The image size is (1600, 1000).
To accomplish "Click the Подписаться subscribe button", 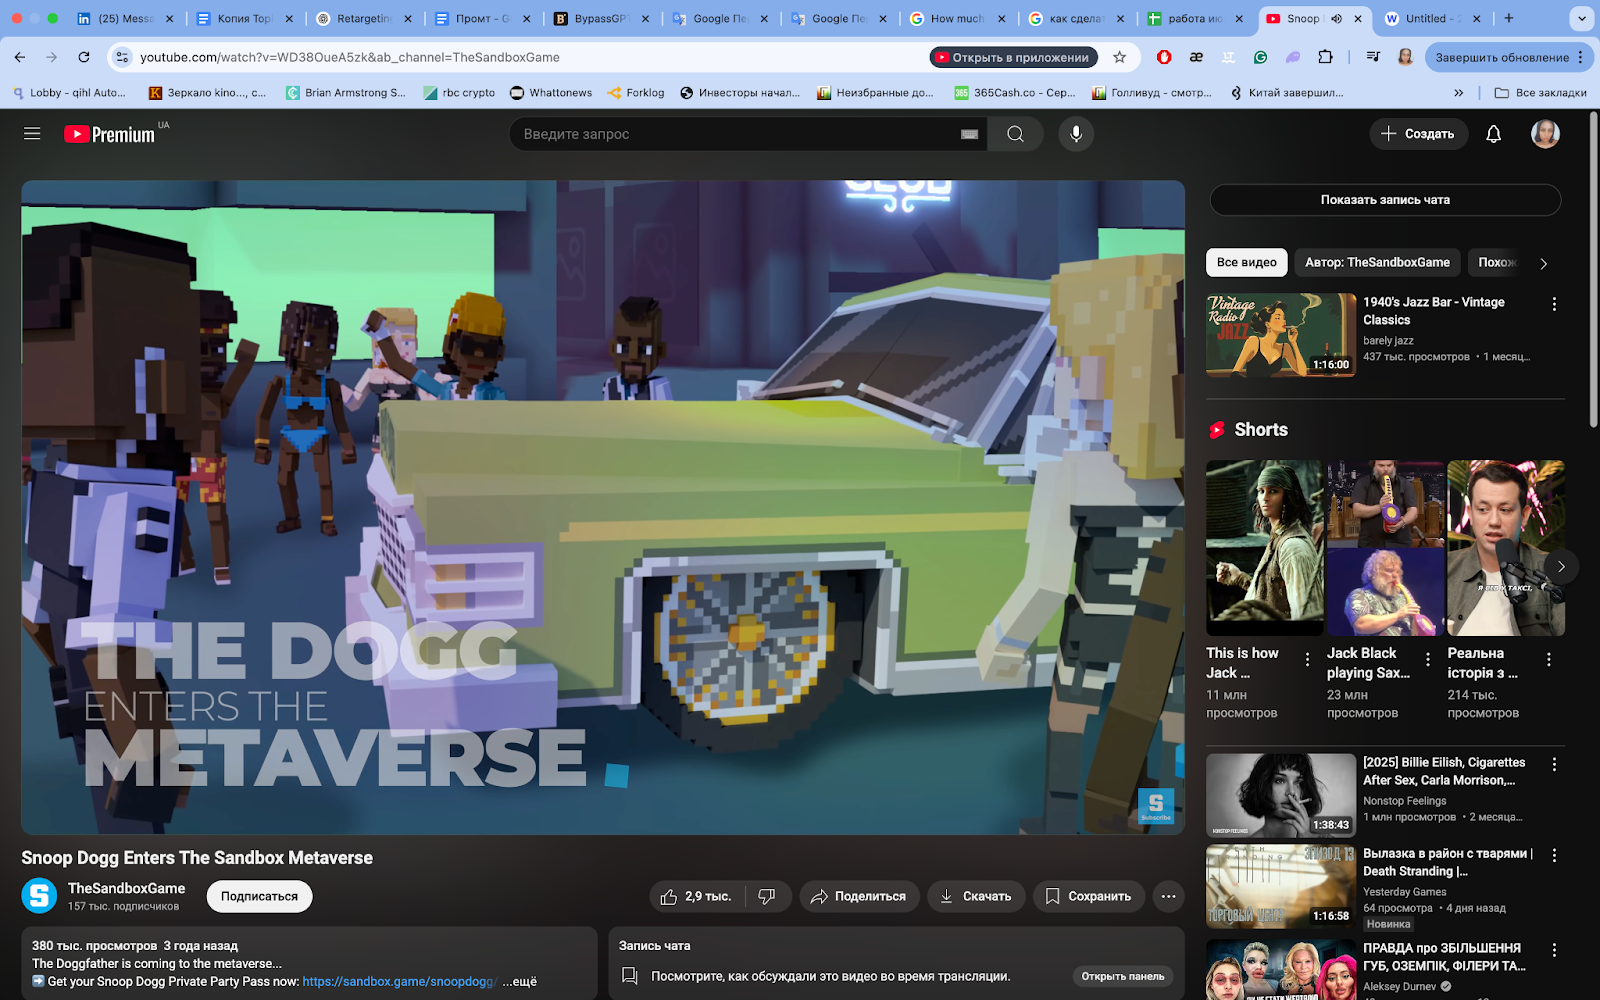I will point(259,897).
